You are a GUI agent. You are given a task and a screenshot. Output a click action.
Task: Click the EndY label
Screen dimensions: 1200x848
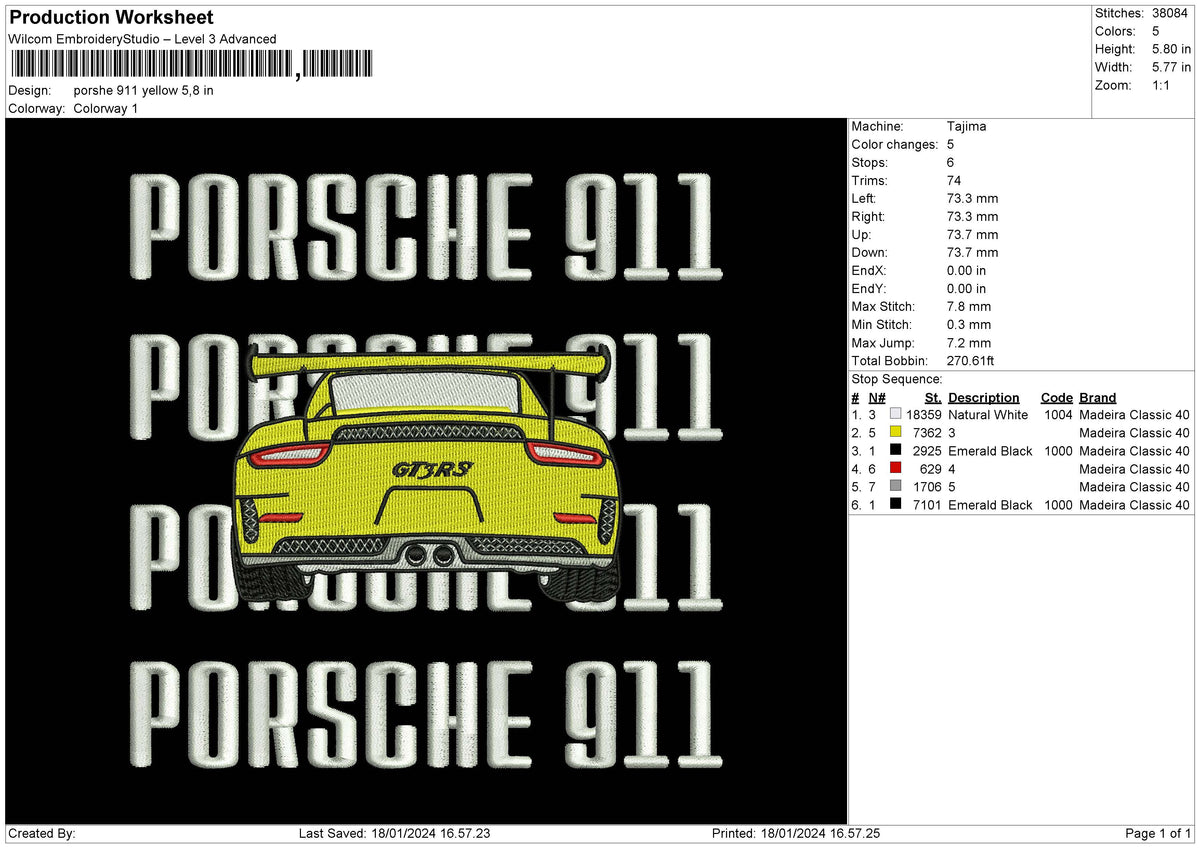869,289
